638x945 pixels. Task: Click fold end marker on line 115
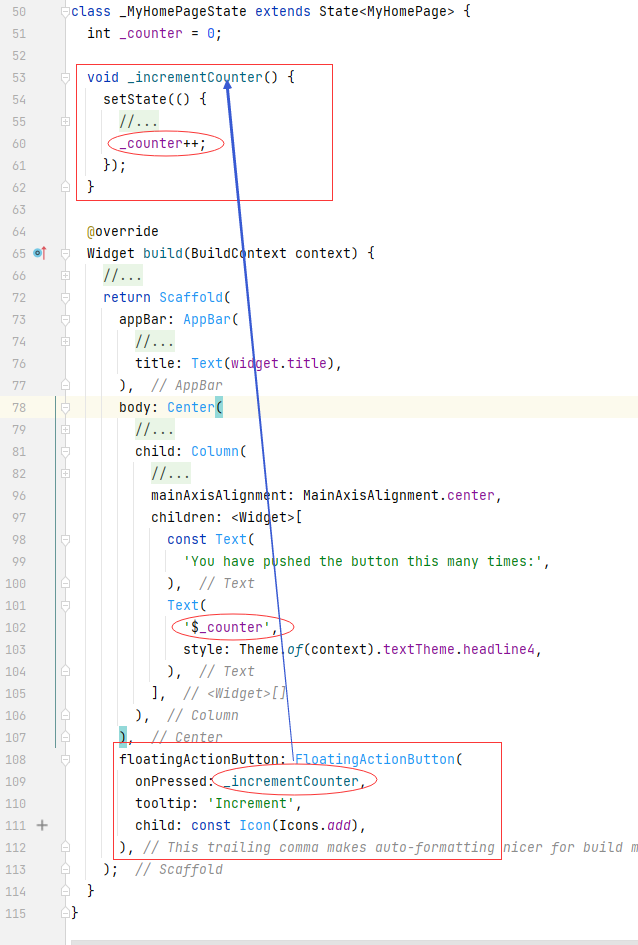coord(65,913)
